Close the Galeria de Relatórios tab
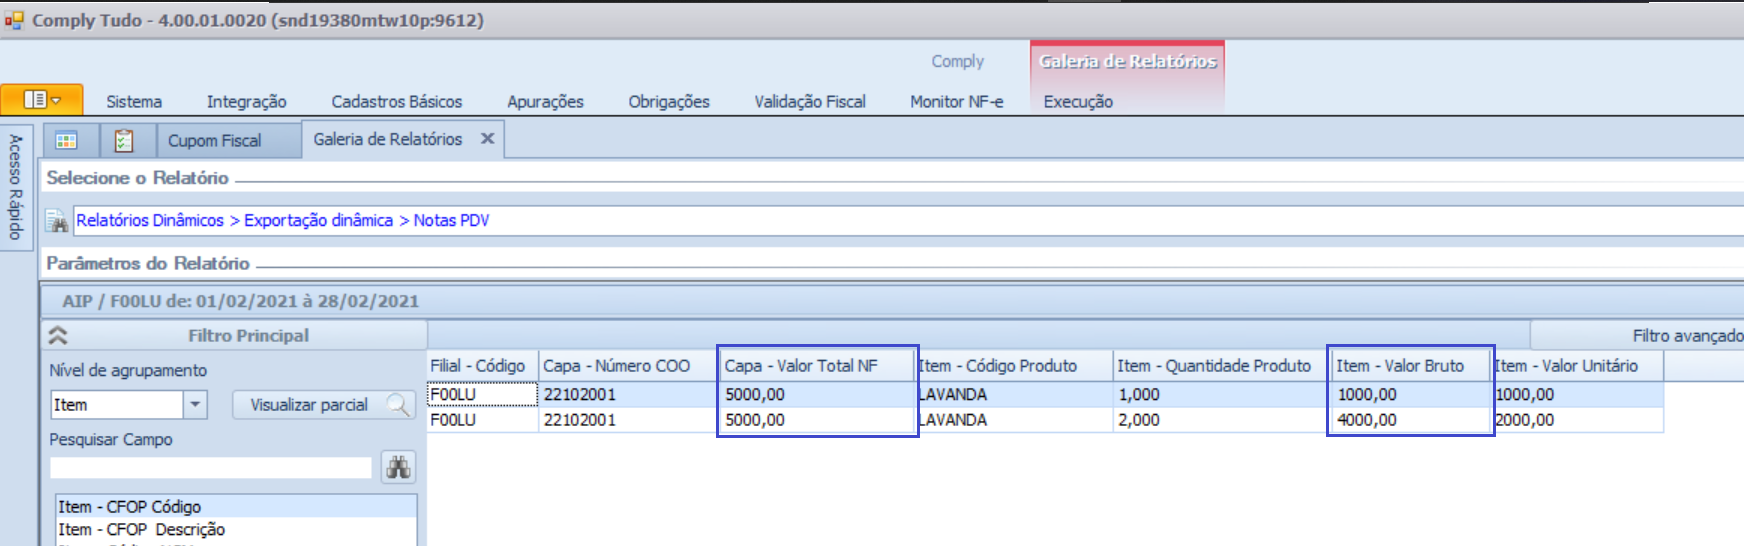The width and height of the screenshot is (1744, 546). (x=487, y=139)
